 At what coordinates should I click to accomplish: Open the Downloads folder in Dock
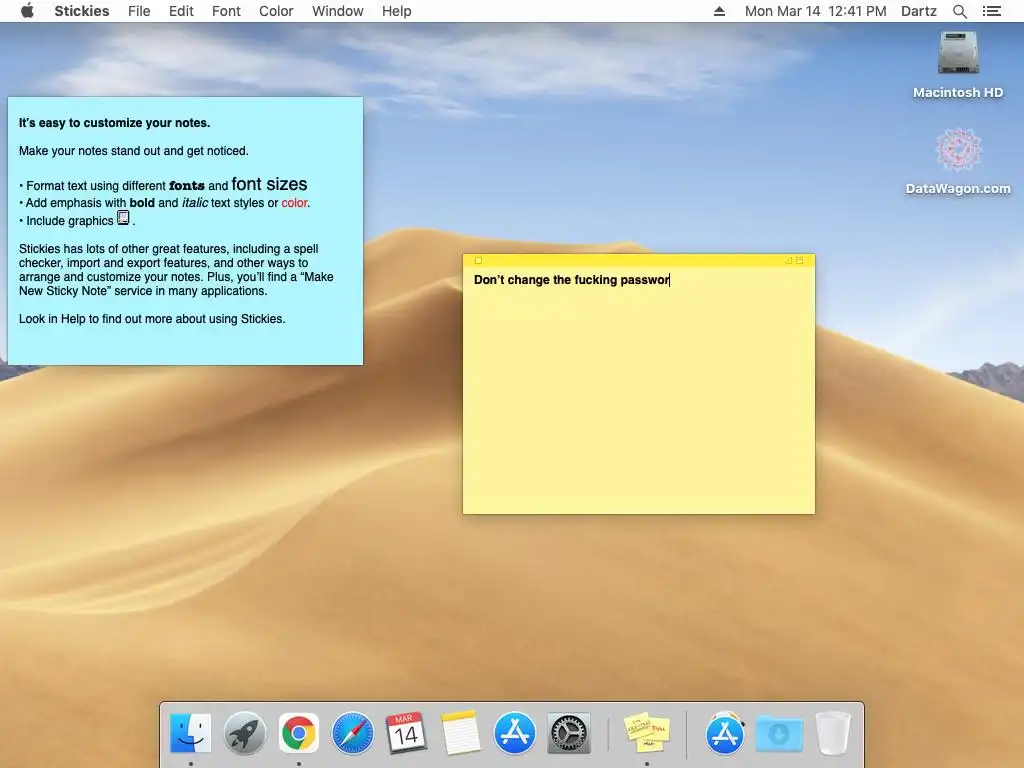pos(778,733)
